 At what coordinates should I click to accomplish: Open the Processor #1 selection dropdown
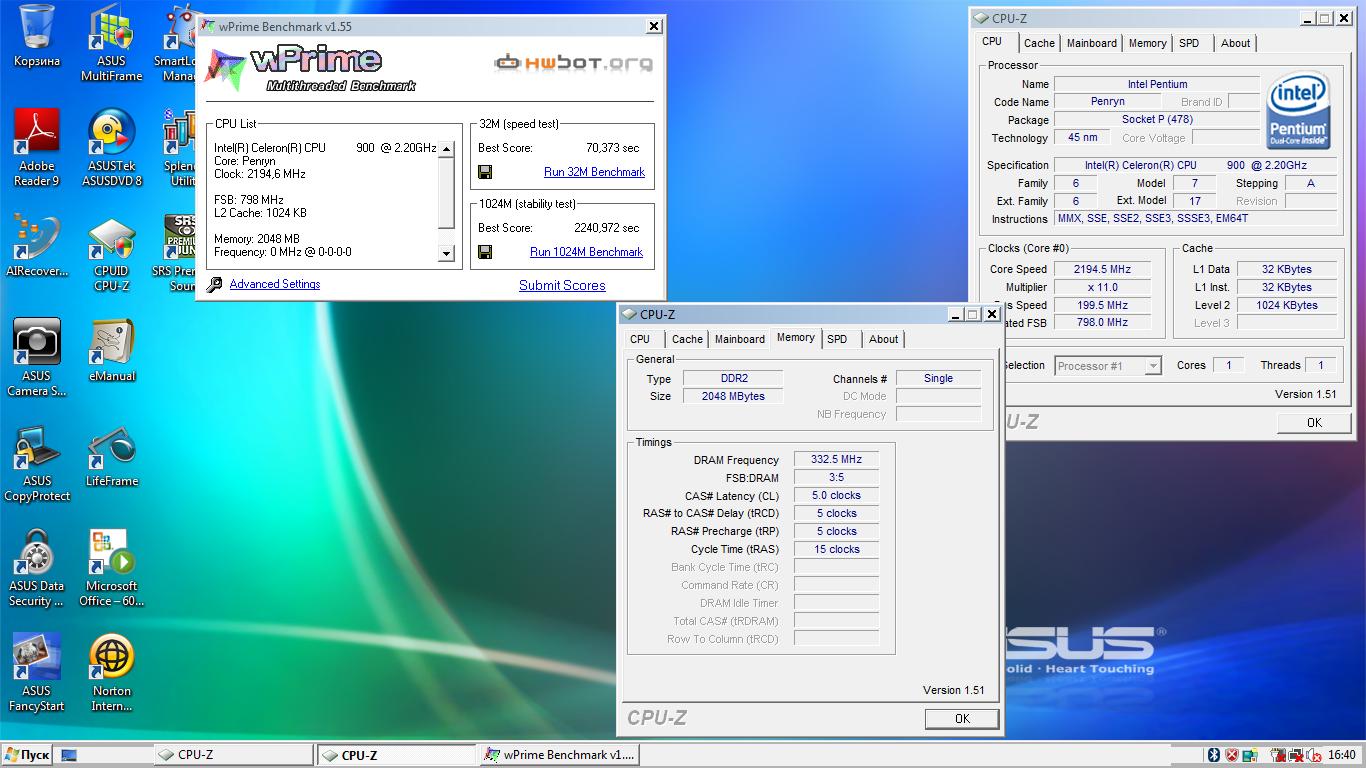1108,366
